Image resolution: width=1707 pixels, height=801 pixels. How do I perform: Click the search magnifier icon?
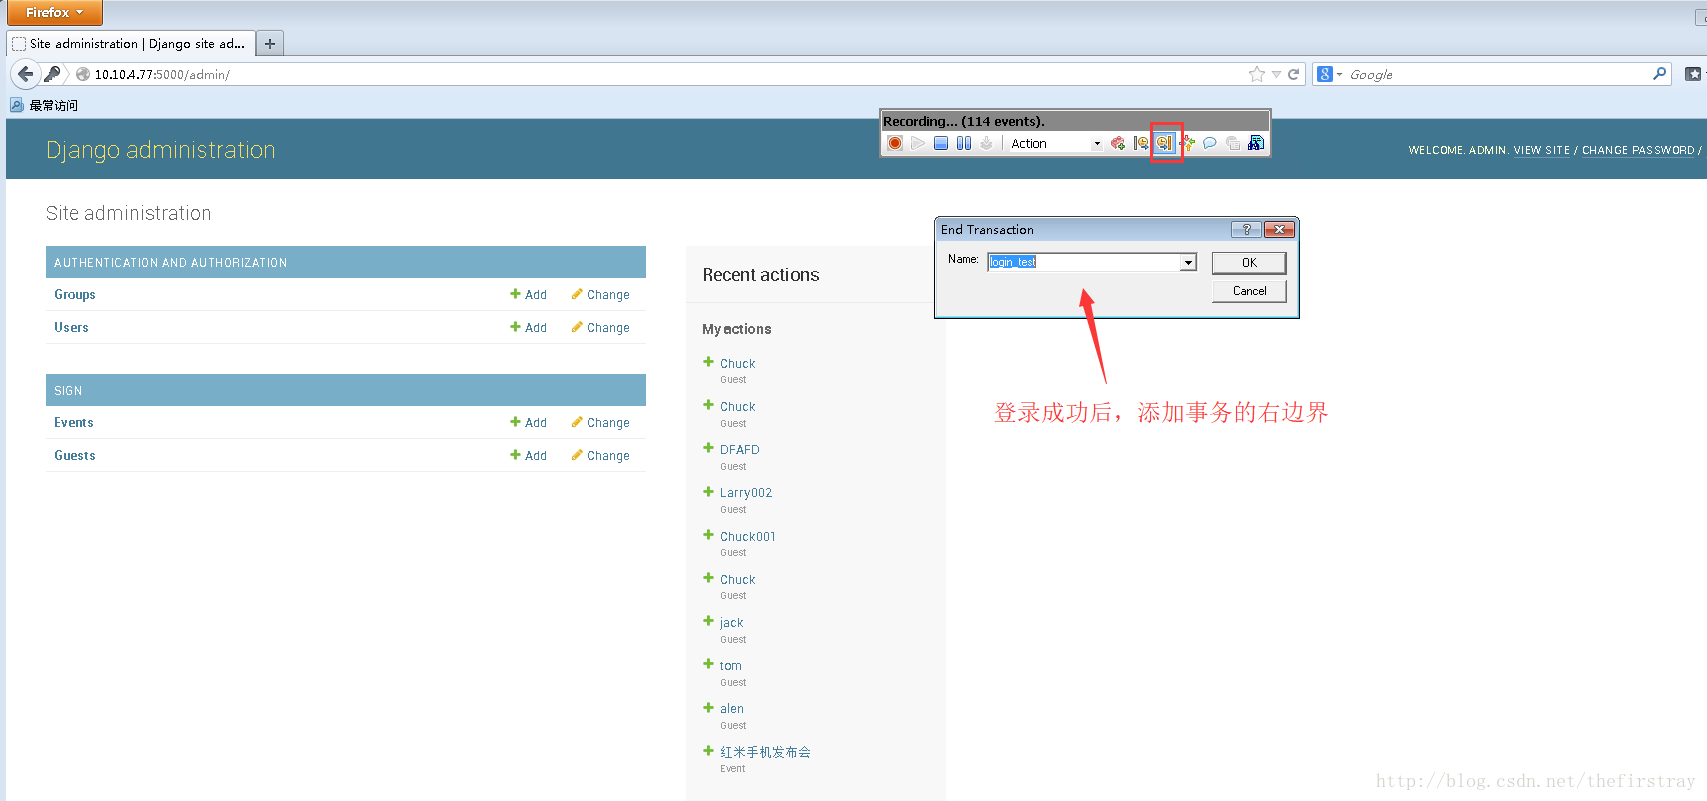tap(1659, 74)
